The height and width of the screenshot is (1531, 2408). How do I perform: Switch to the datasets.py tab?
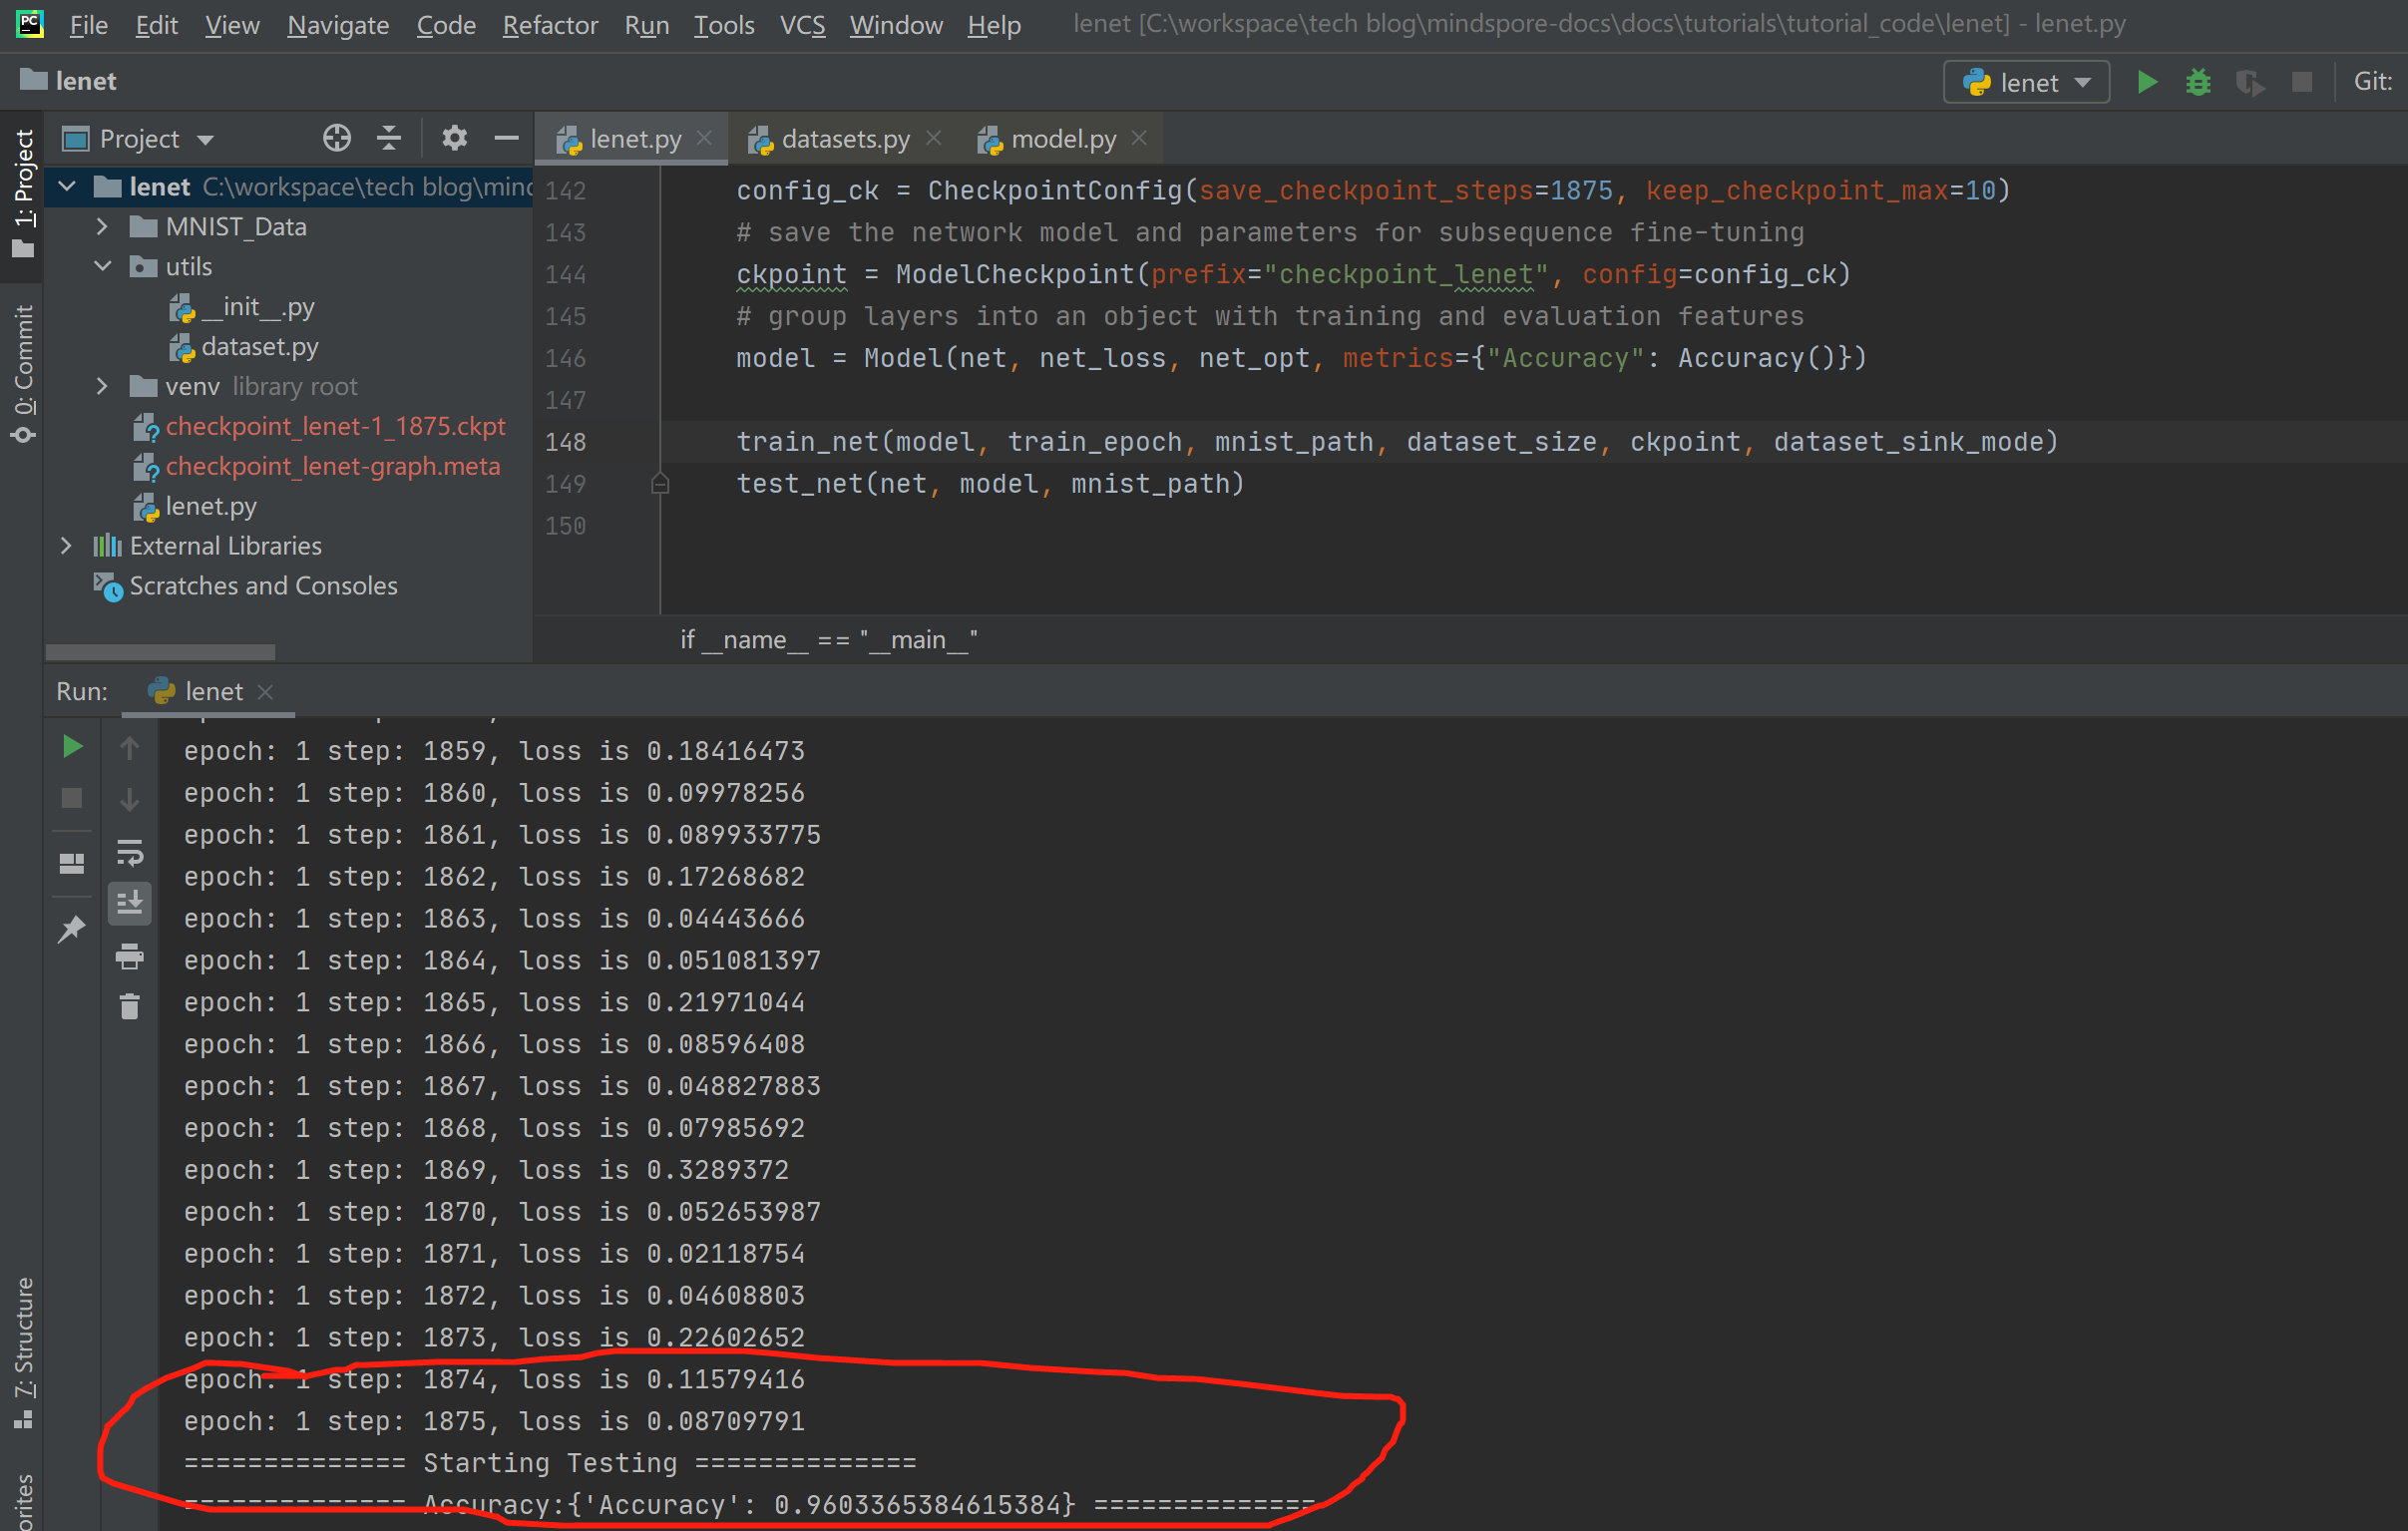click(x=844, y=139)
